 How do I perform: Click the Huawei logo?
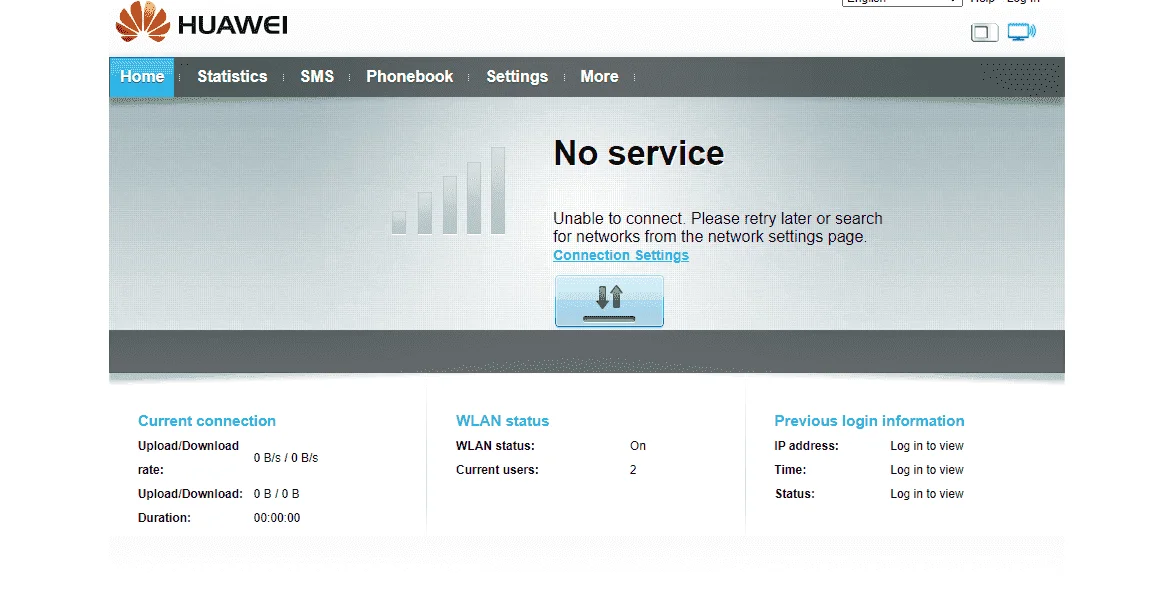point(201,22)
